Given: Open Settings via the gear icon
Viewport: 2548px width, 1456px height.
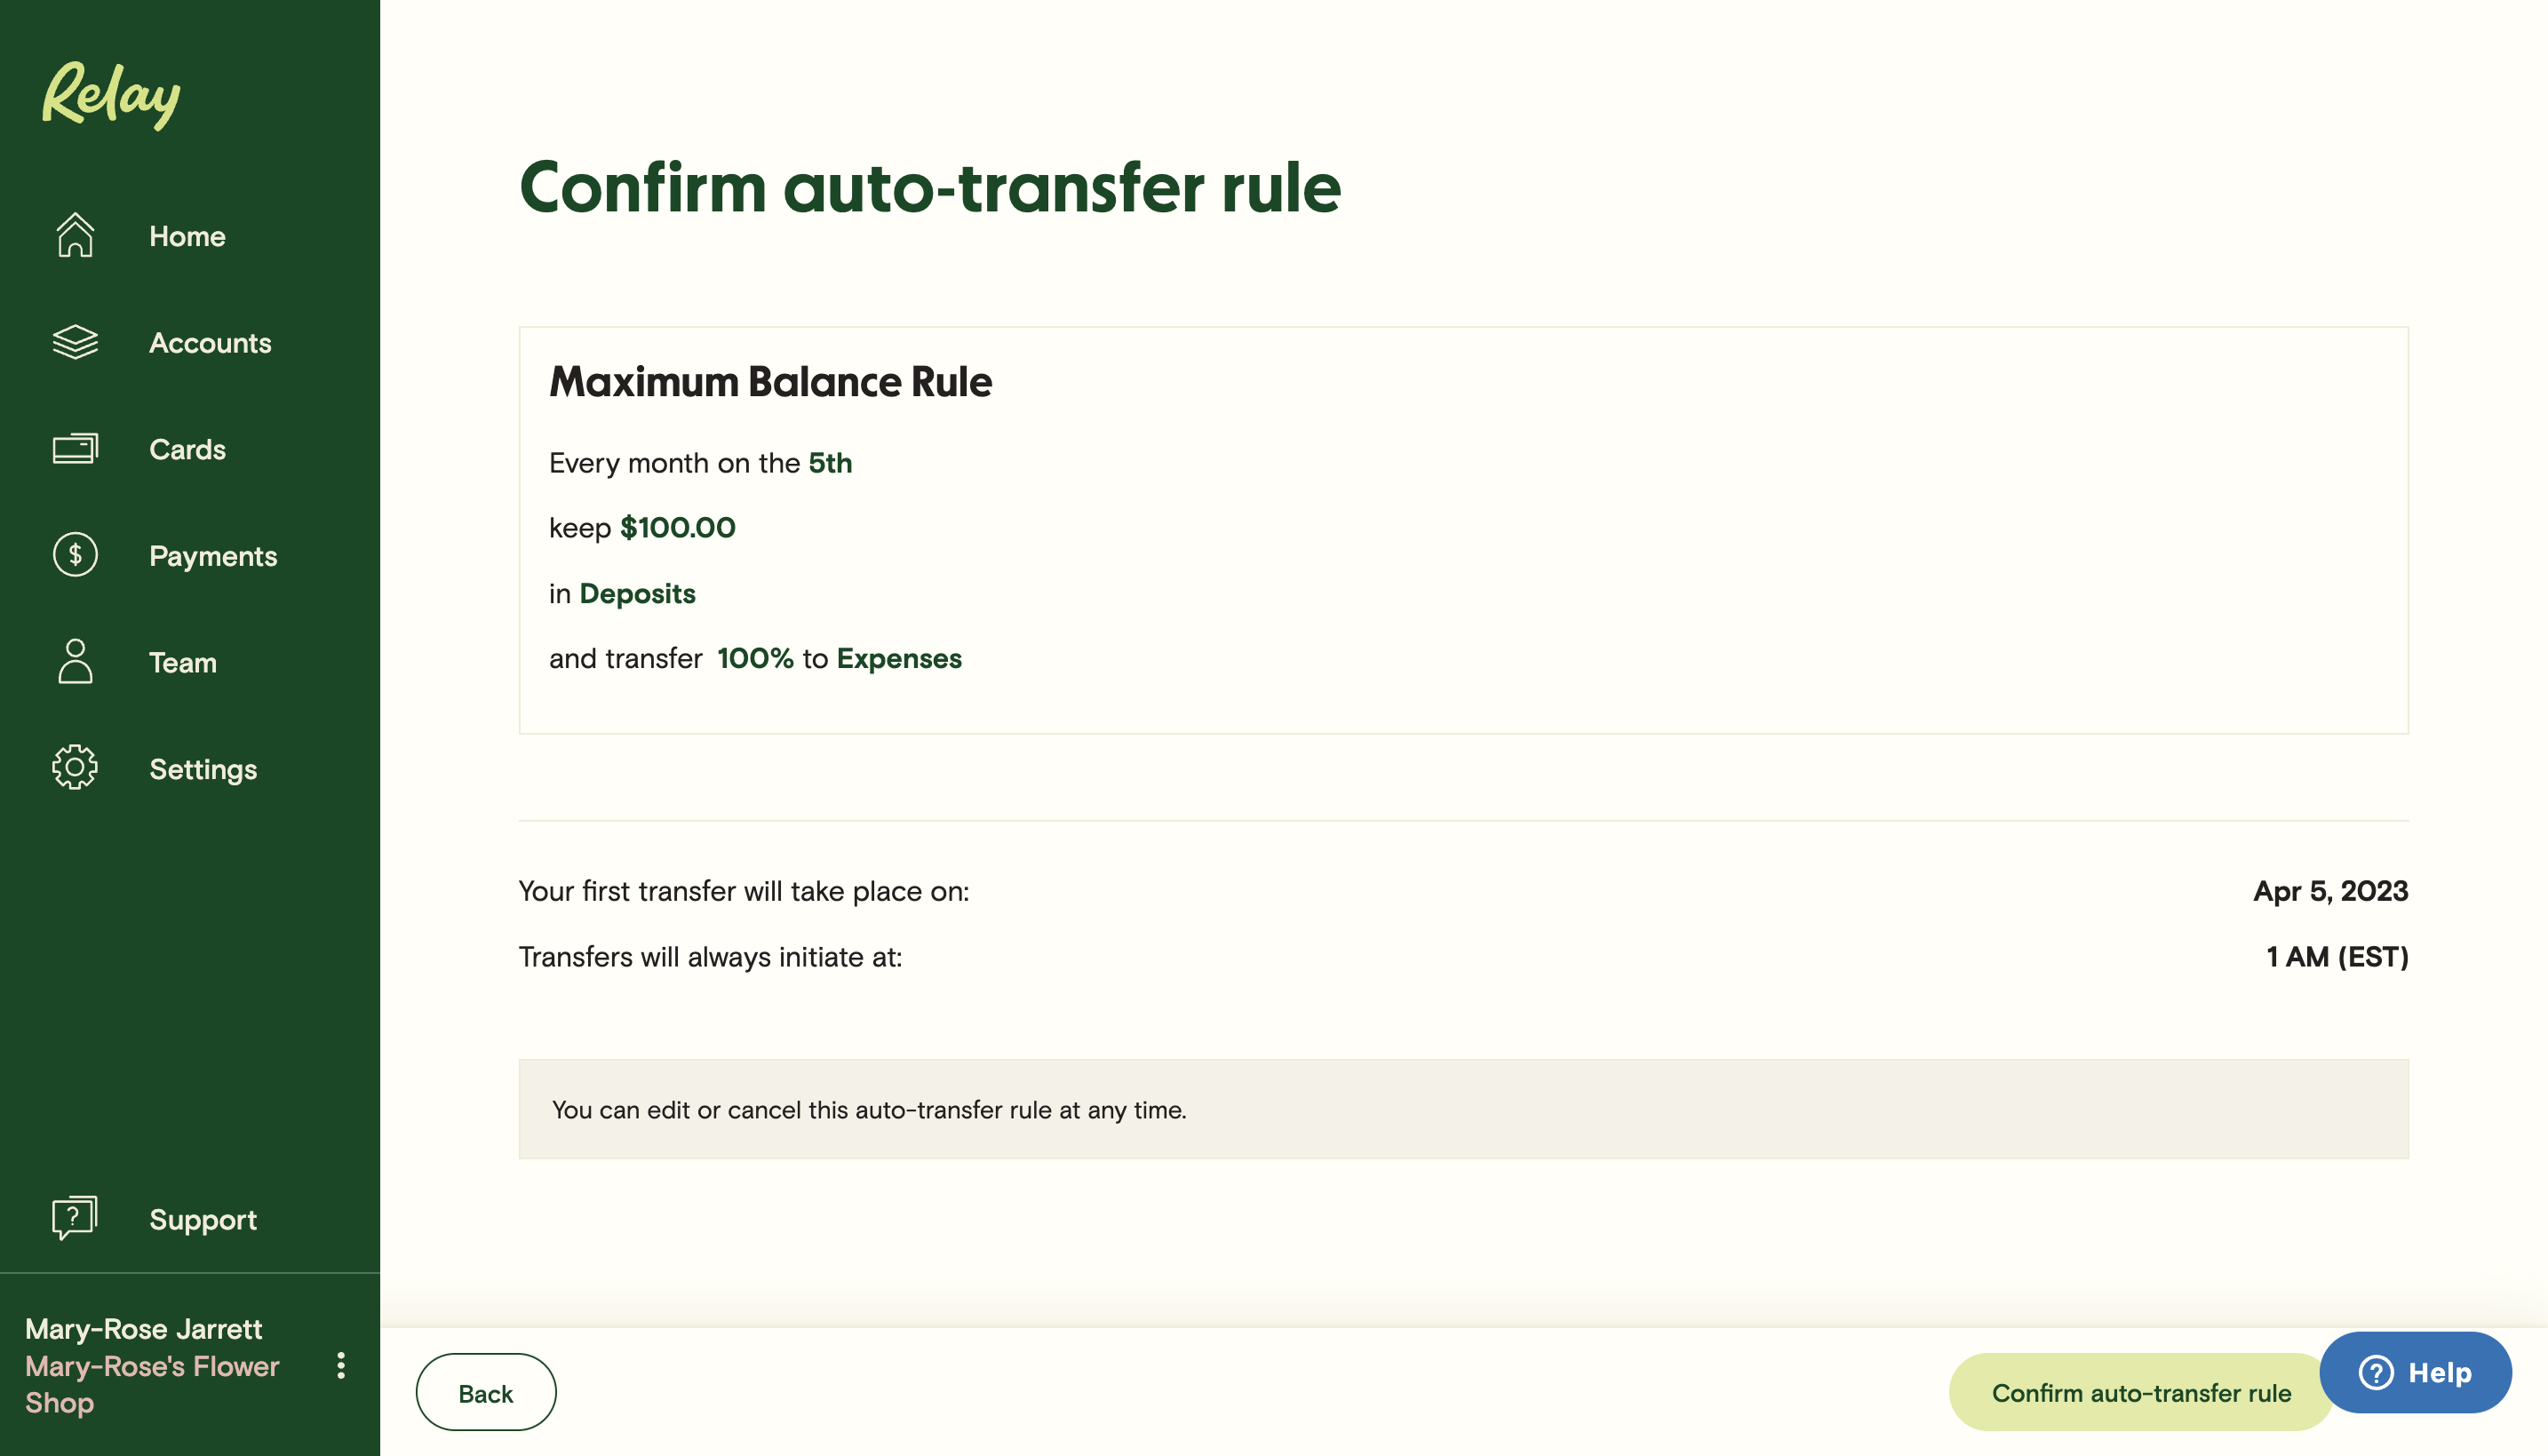Looking at the screenshot, I should (x=75, y=768).
